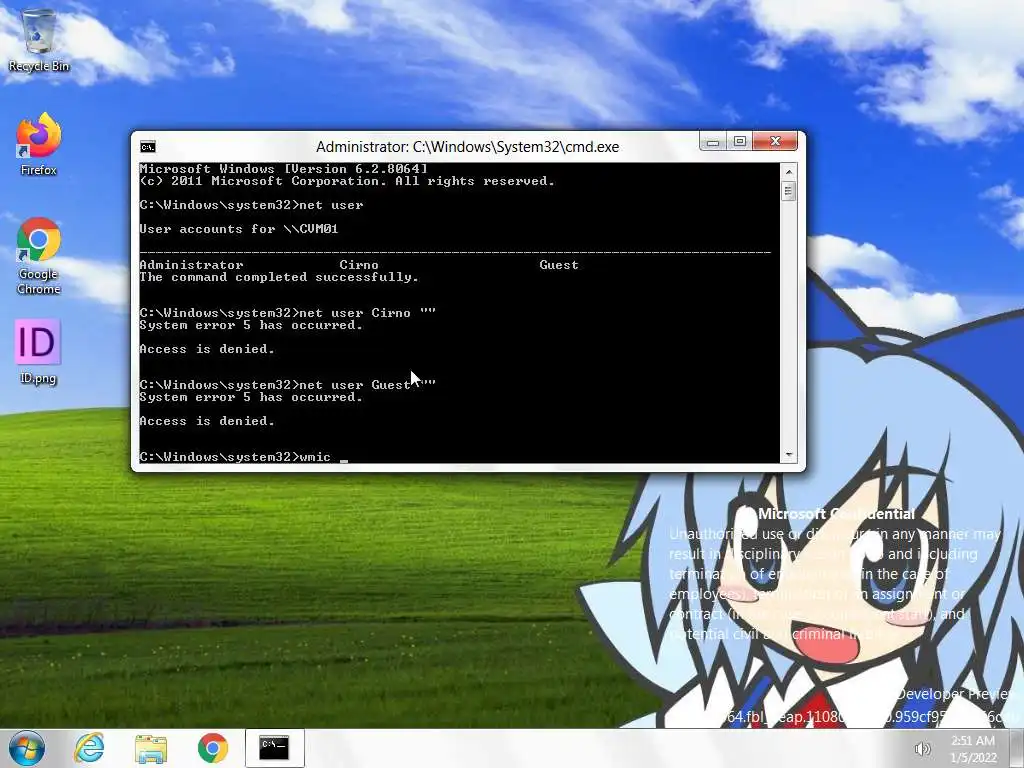1024x768 pixels.
Task: Click the Microsoft Windows version line
Action: click(x=283, y=169)
